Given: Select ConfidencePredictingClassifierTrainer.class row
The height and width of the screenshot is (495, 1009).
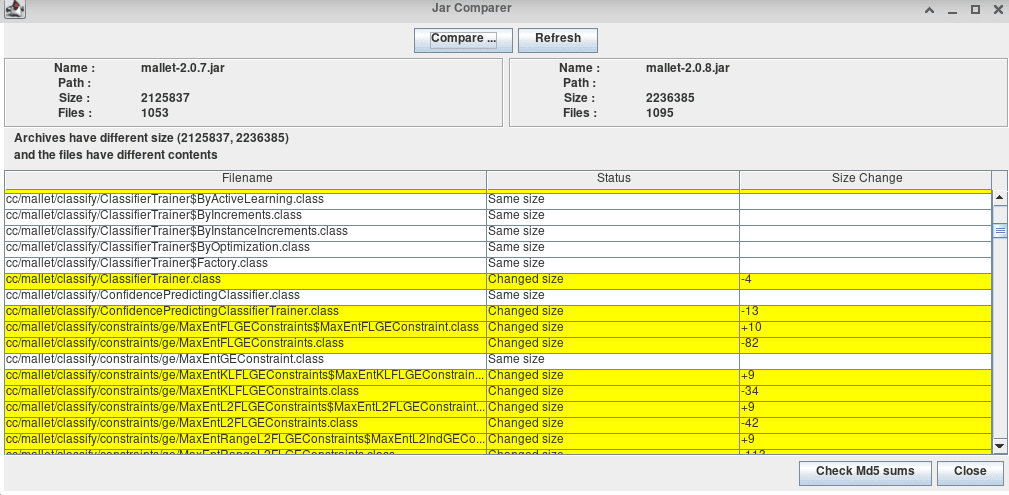Looking at the screenshot, I should (x=498, y=312).
